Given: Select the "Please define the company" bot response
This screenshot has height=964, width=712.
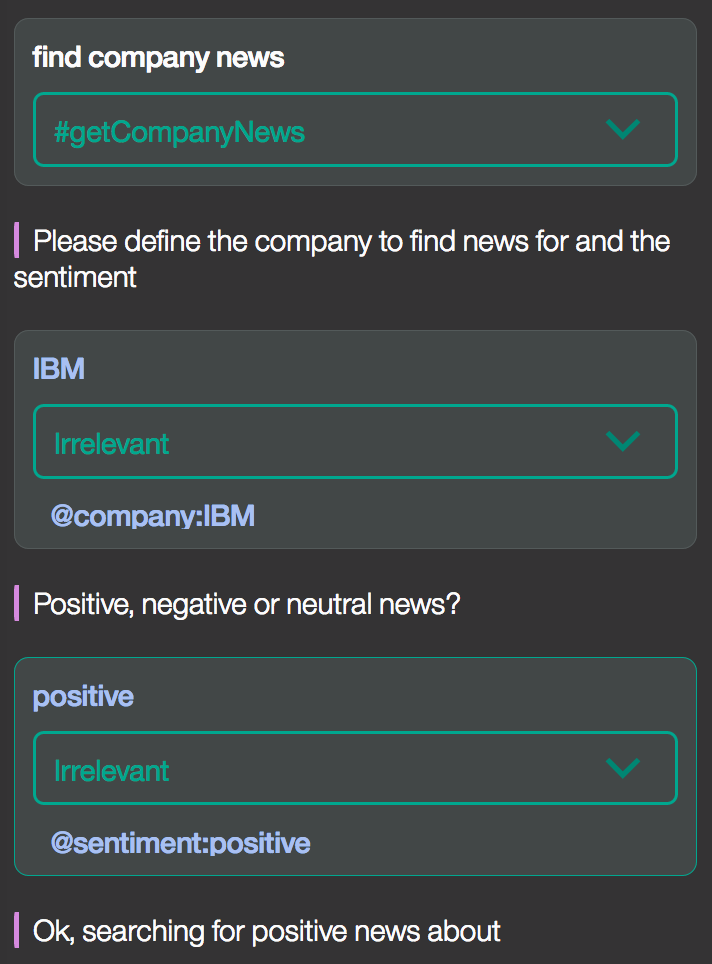Looking at the screenshot, I should pos(342,259).
